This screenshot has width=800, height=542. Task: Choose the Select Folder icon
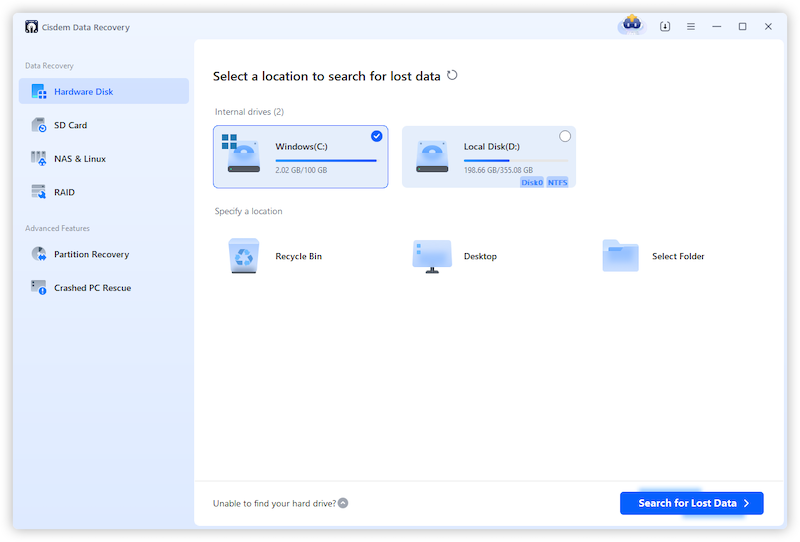[620, 256]
